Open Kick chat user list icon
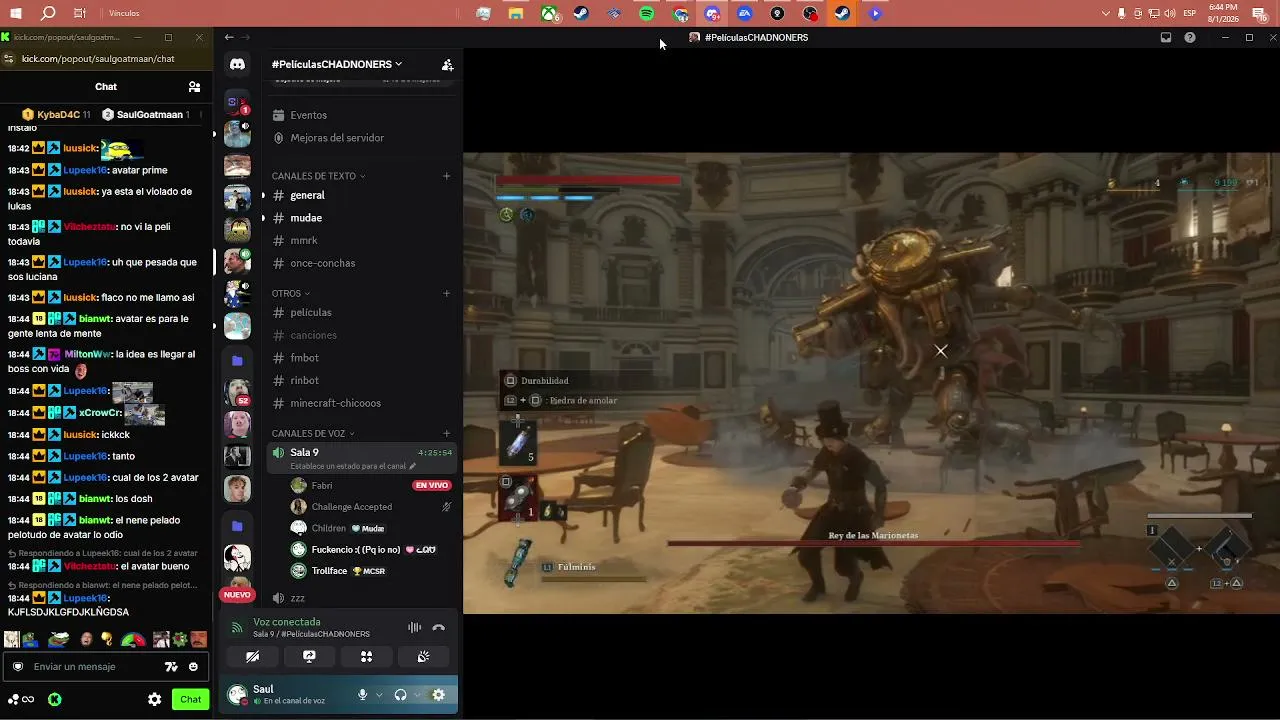Viewport: 1280px width, 720px height. [194, 87]
